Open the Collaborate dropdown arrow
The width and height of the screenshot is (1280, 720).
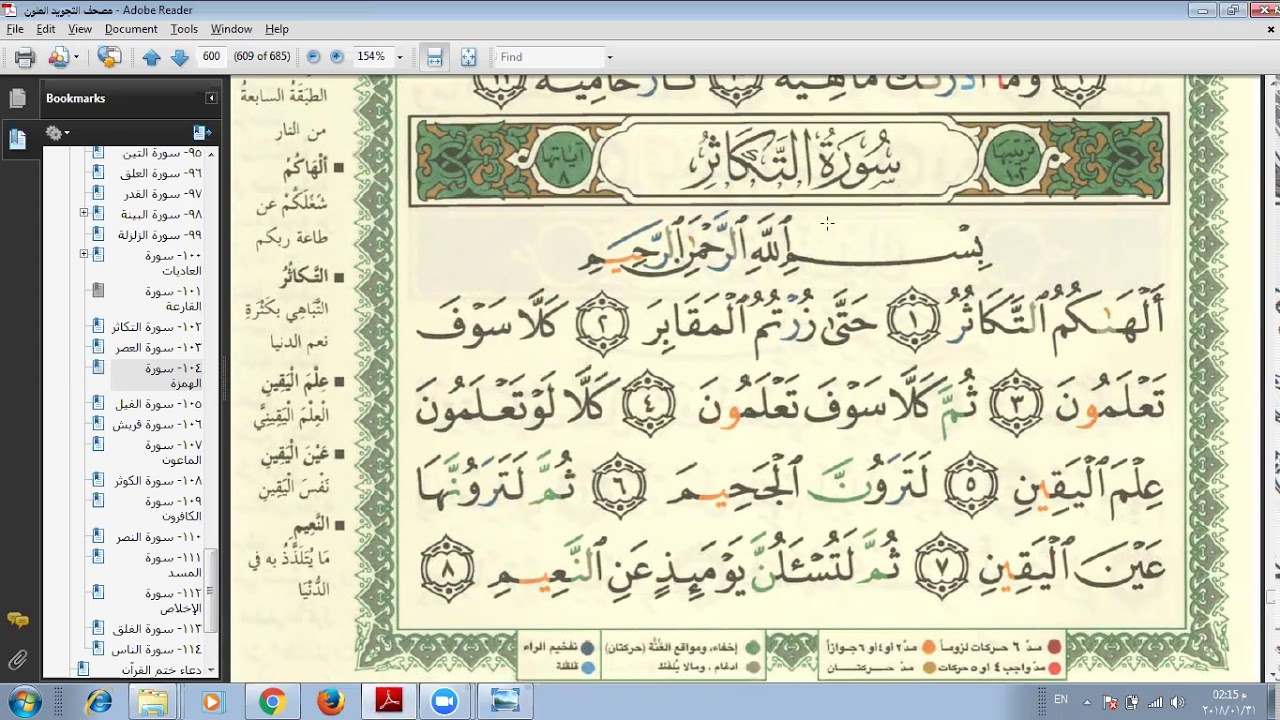coord(76,57)
